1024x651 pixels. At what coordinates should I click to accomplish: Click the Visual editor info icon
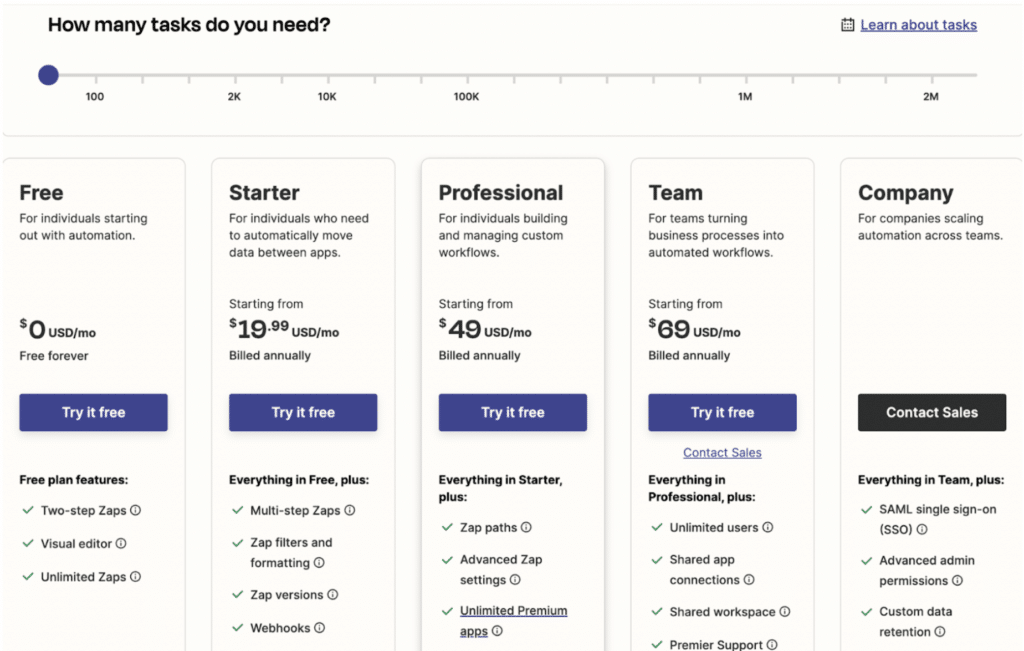(122, 544)
